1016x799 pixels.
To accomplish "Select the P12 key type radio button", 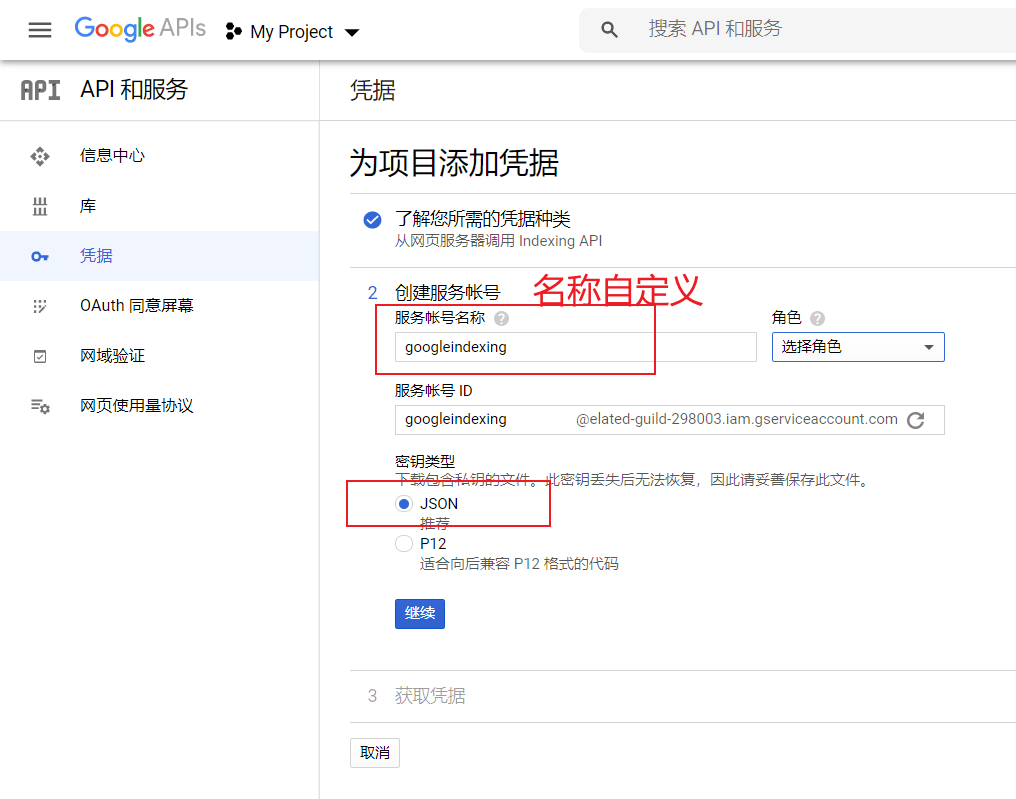I will pyautogui.click(x=403, y=543).
